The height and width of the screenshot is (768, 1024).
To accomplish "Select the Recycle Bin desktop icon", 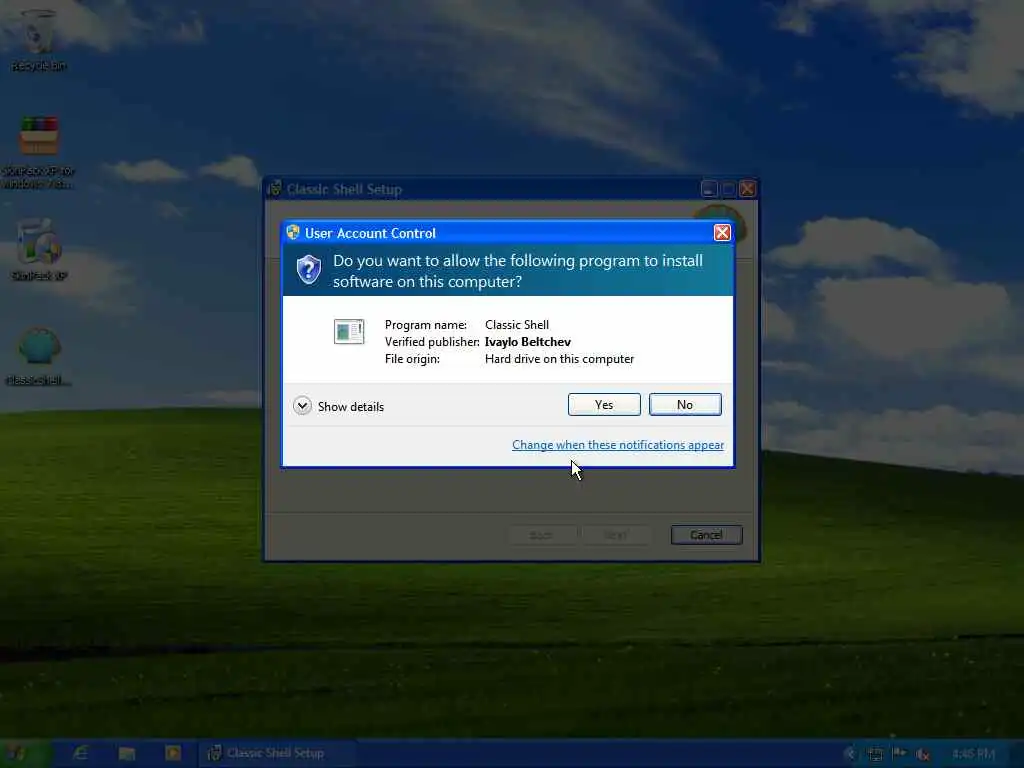I will click(39, 41).
